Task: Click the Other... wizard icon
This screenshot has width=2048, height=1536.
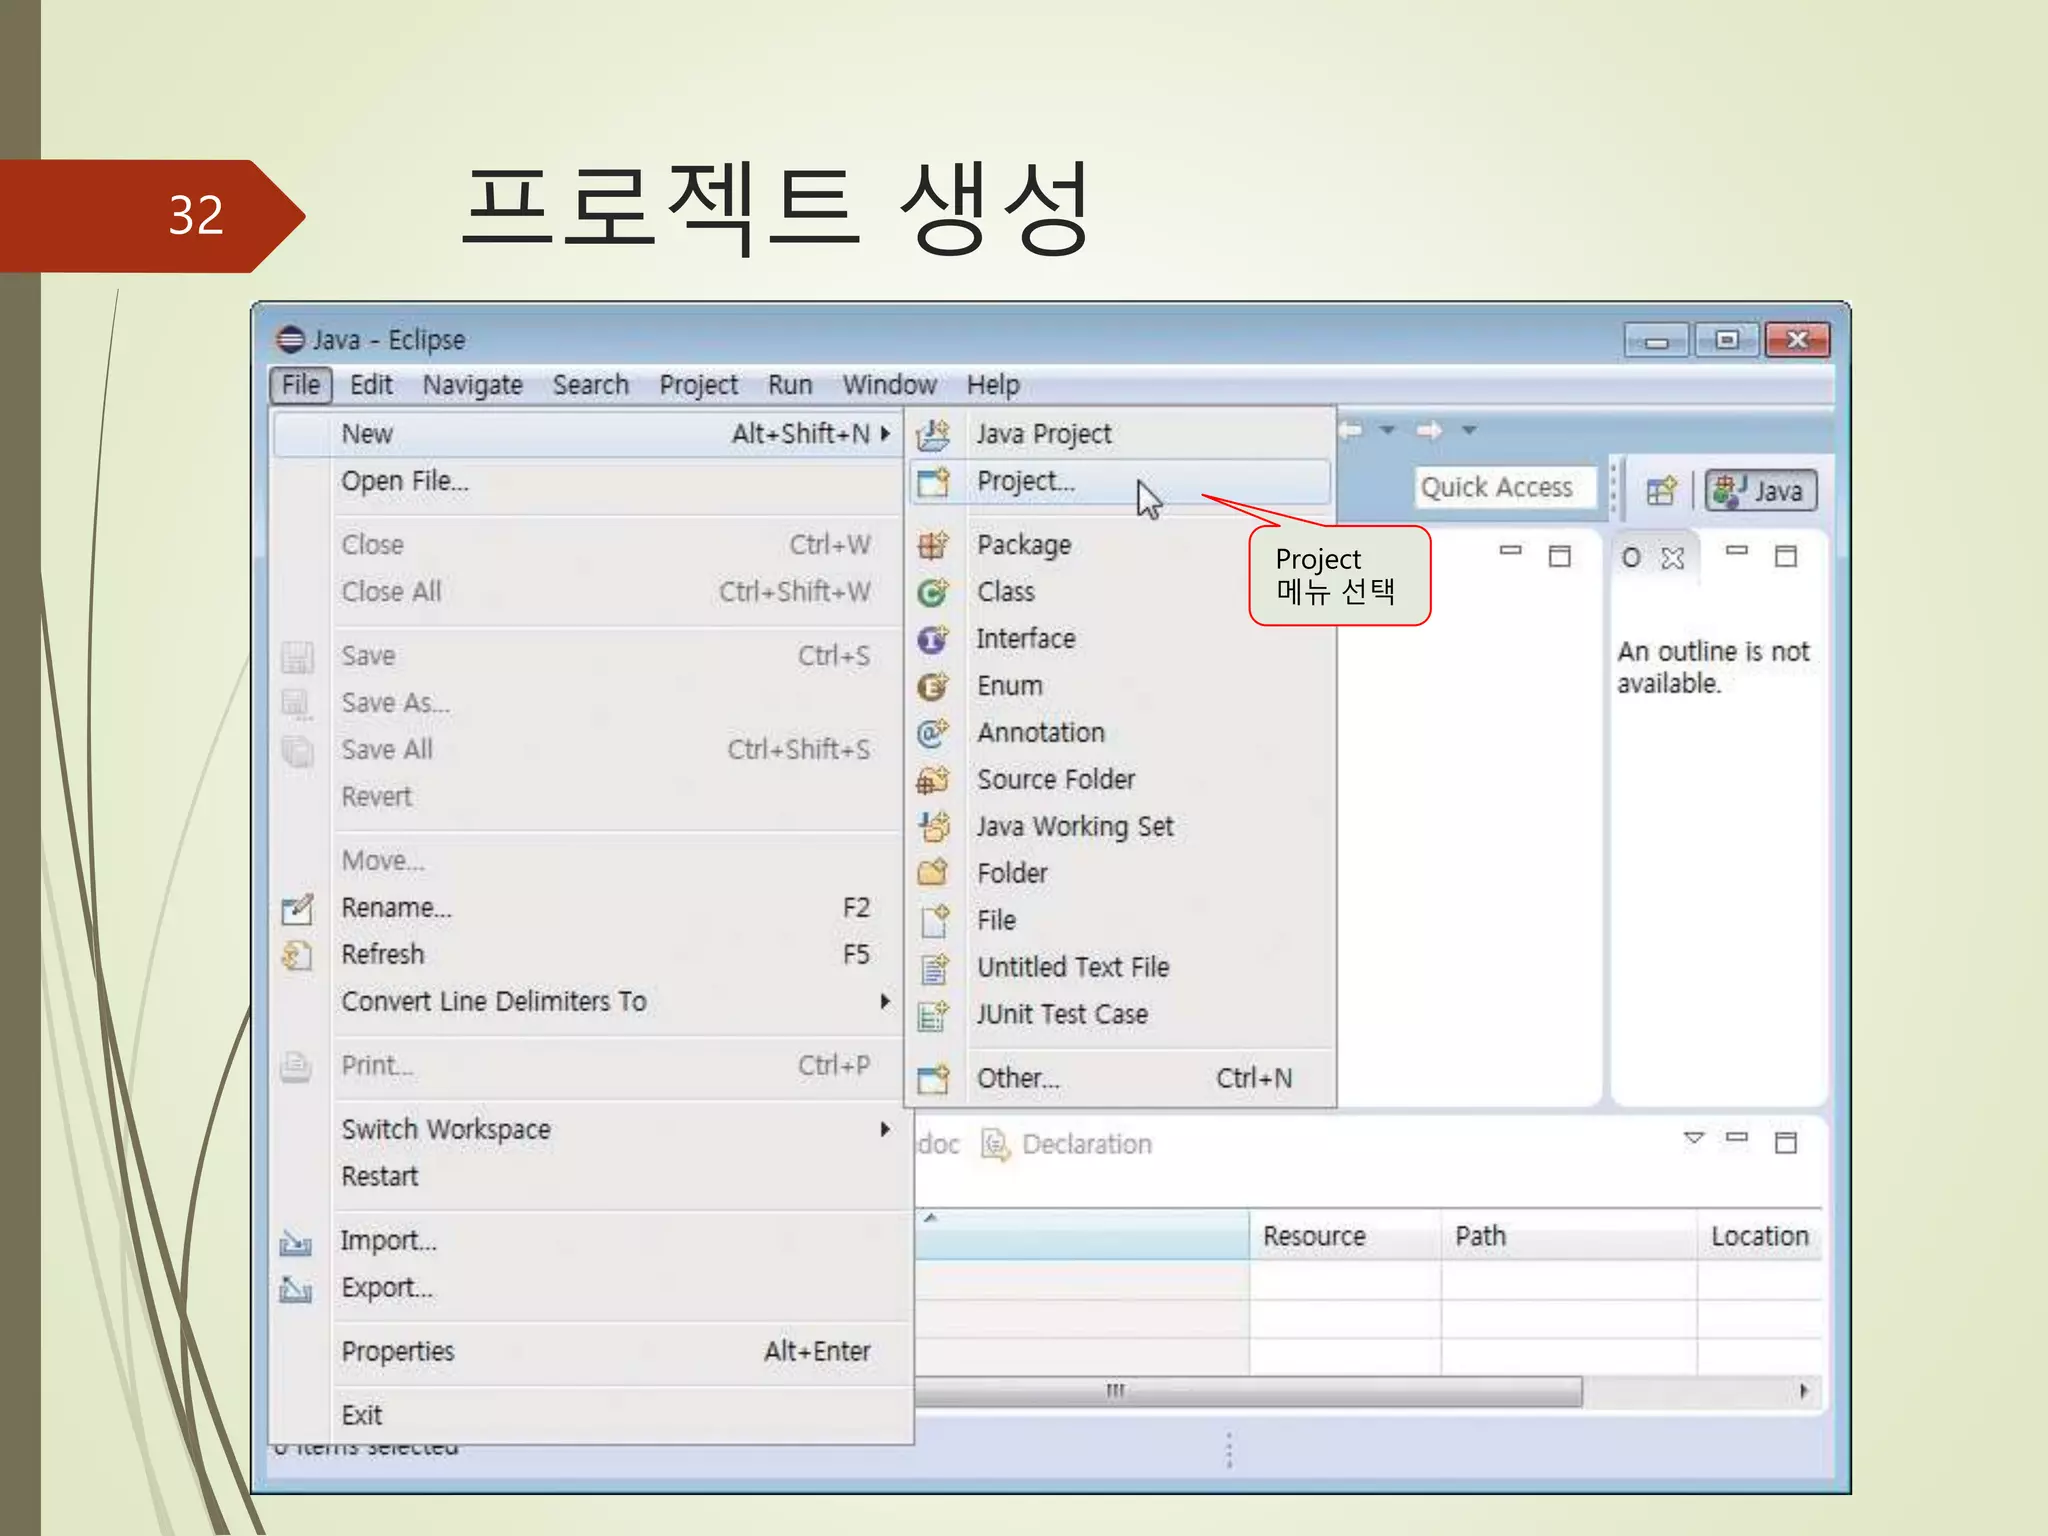Action: coord(933,1079)
